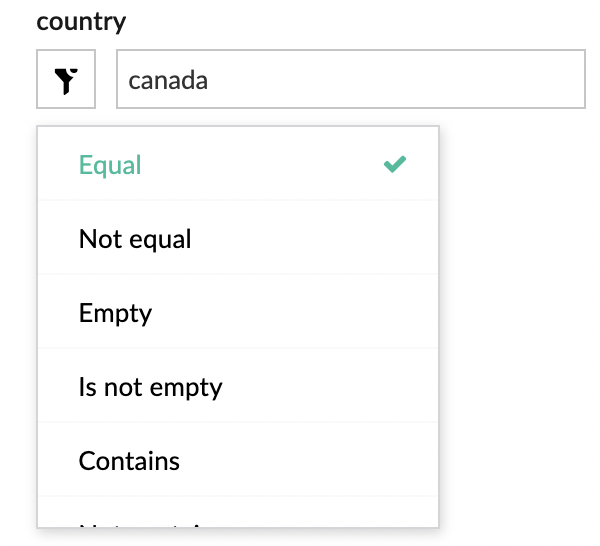Pick 'Is not empty' in the dropdown list
The image size is (600, 546).
pos(150,387)
